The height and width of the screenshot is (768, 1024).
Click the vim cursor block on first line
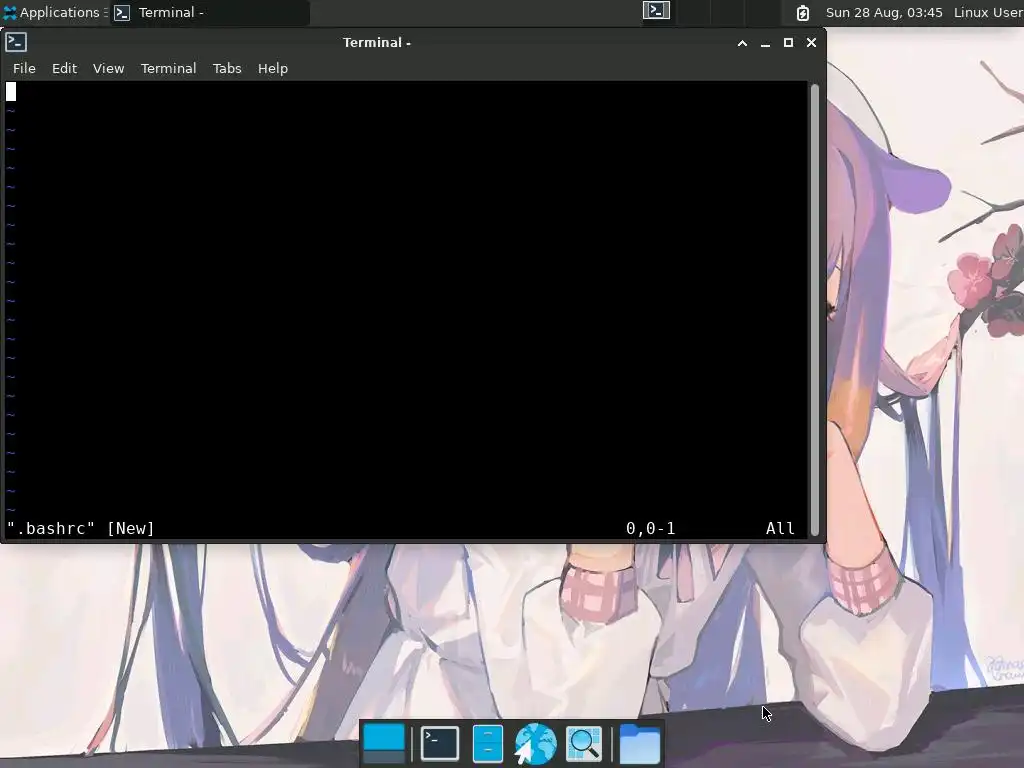point(11,92)
